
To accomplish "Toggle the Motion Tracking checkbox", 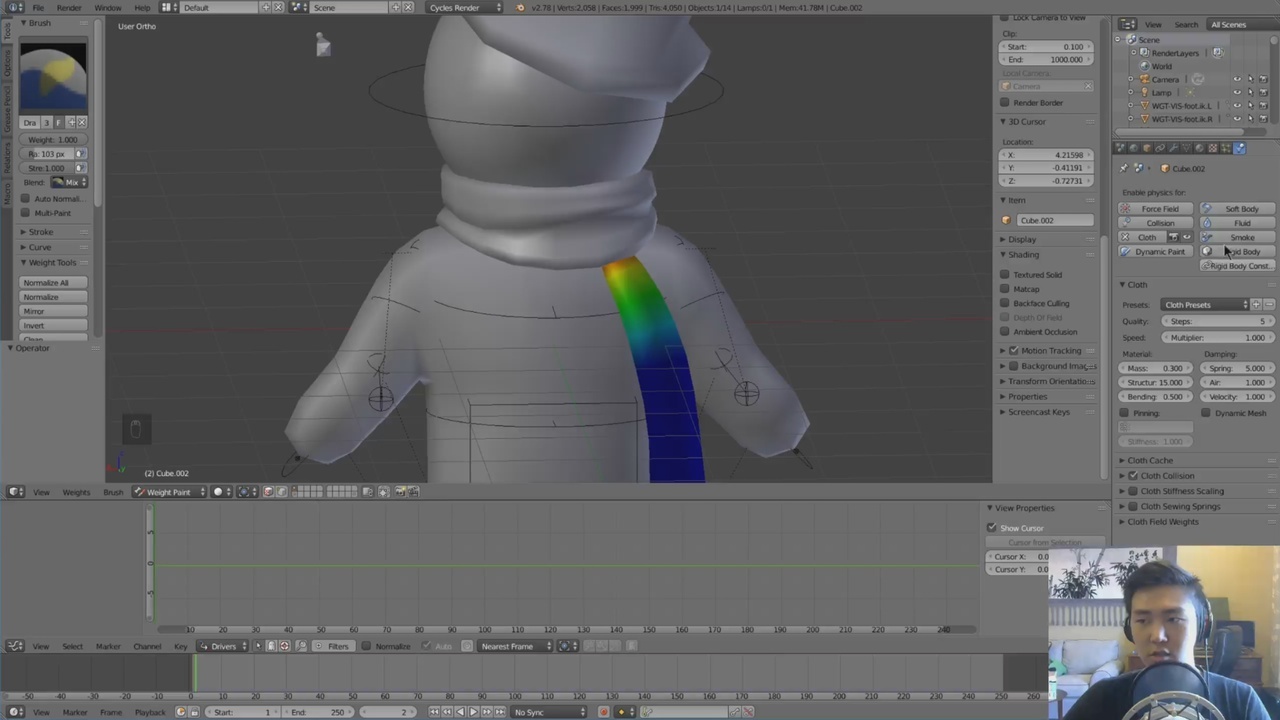I will 1014,351.
